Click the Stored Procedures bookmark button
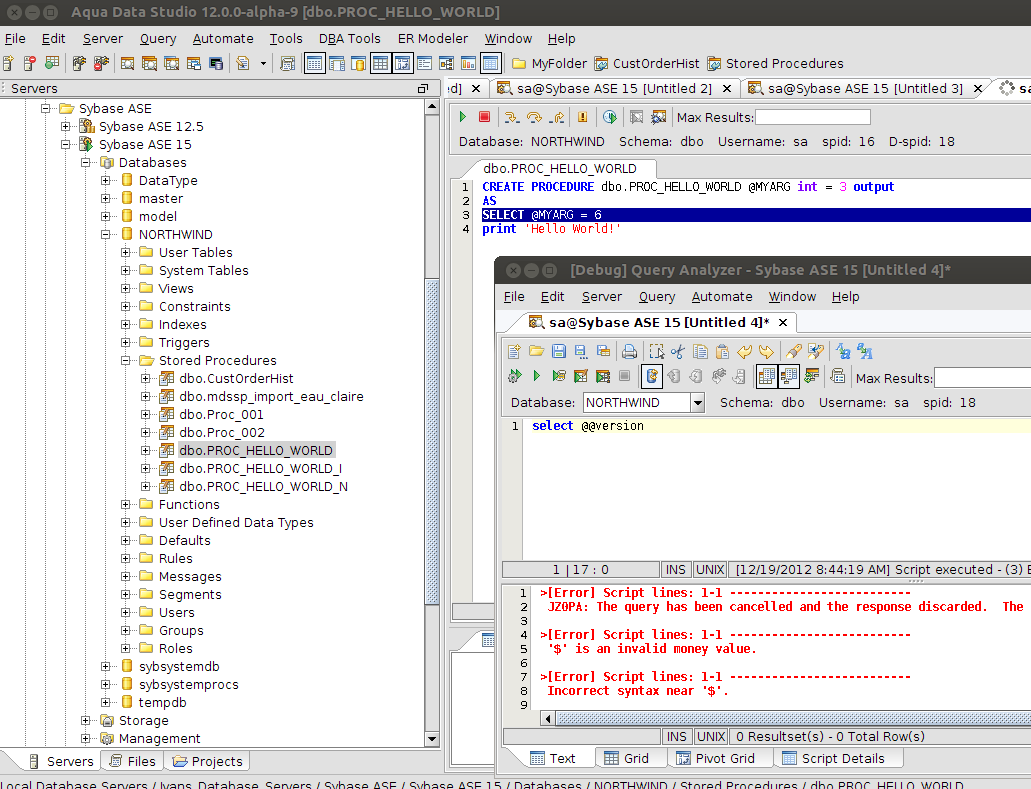The height and width of the screenshot is (789, 1031). tap(775, 63)
